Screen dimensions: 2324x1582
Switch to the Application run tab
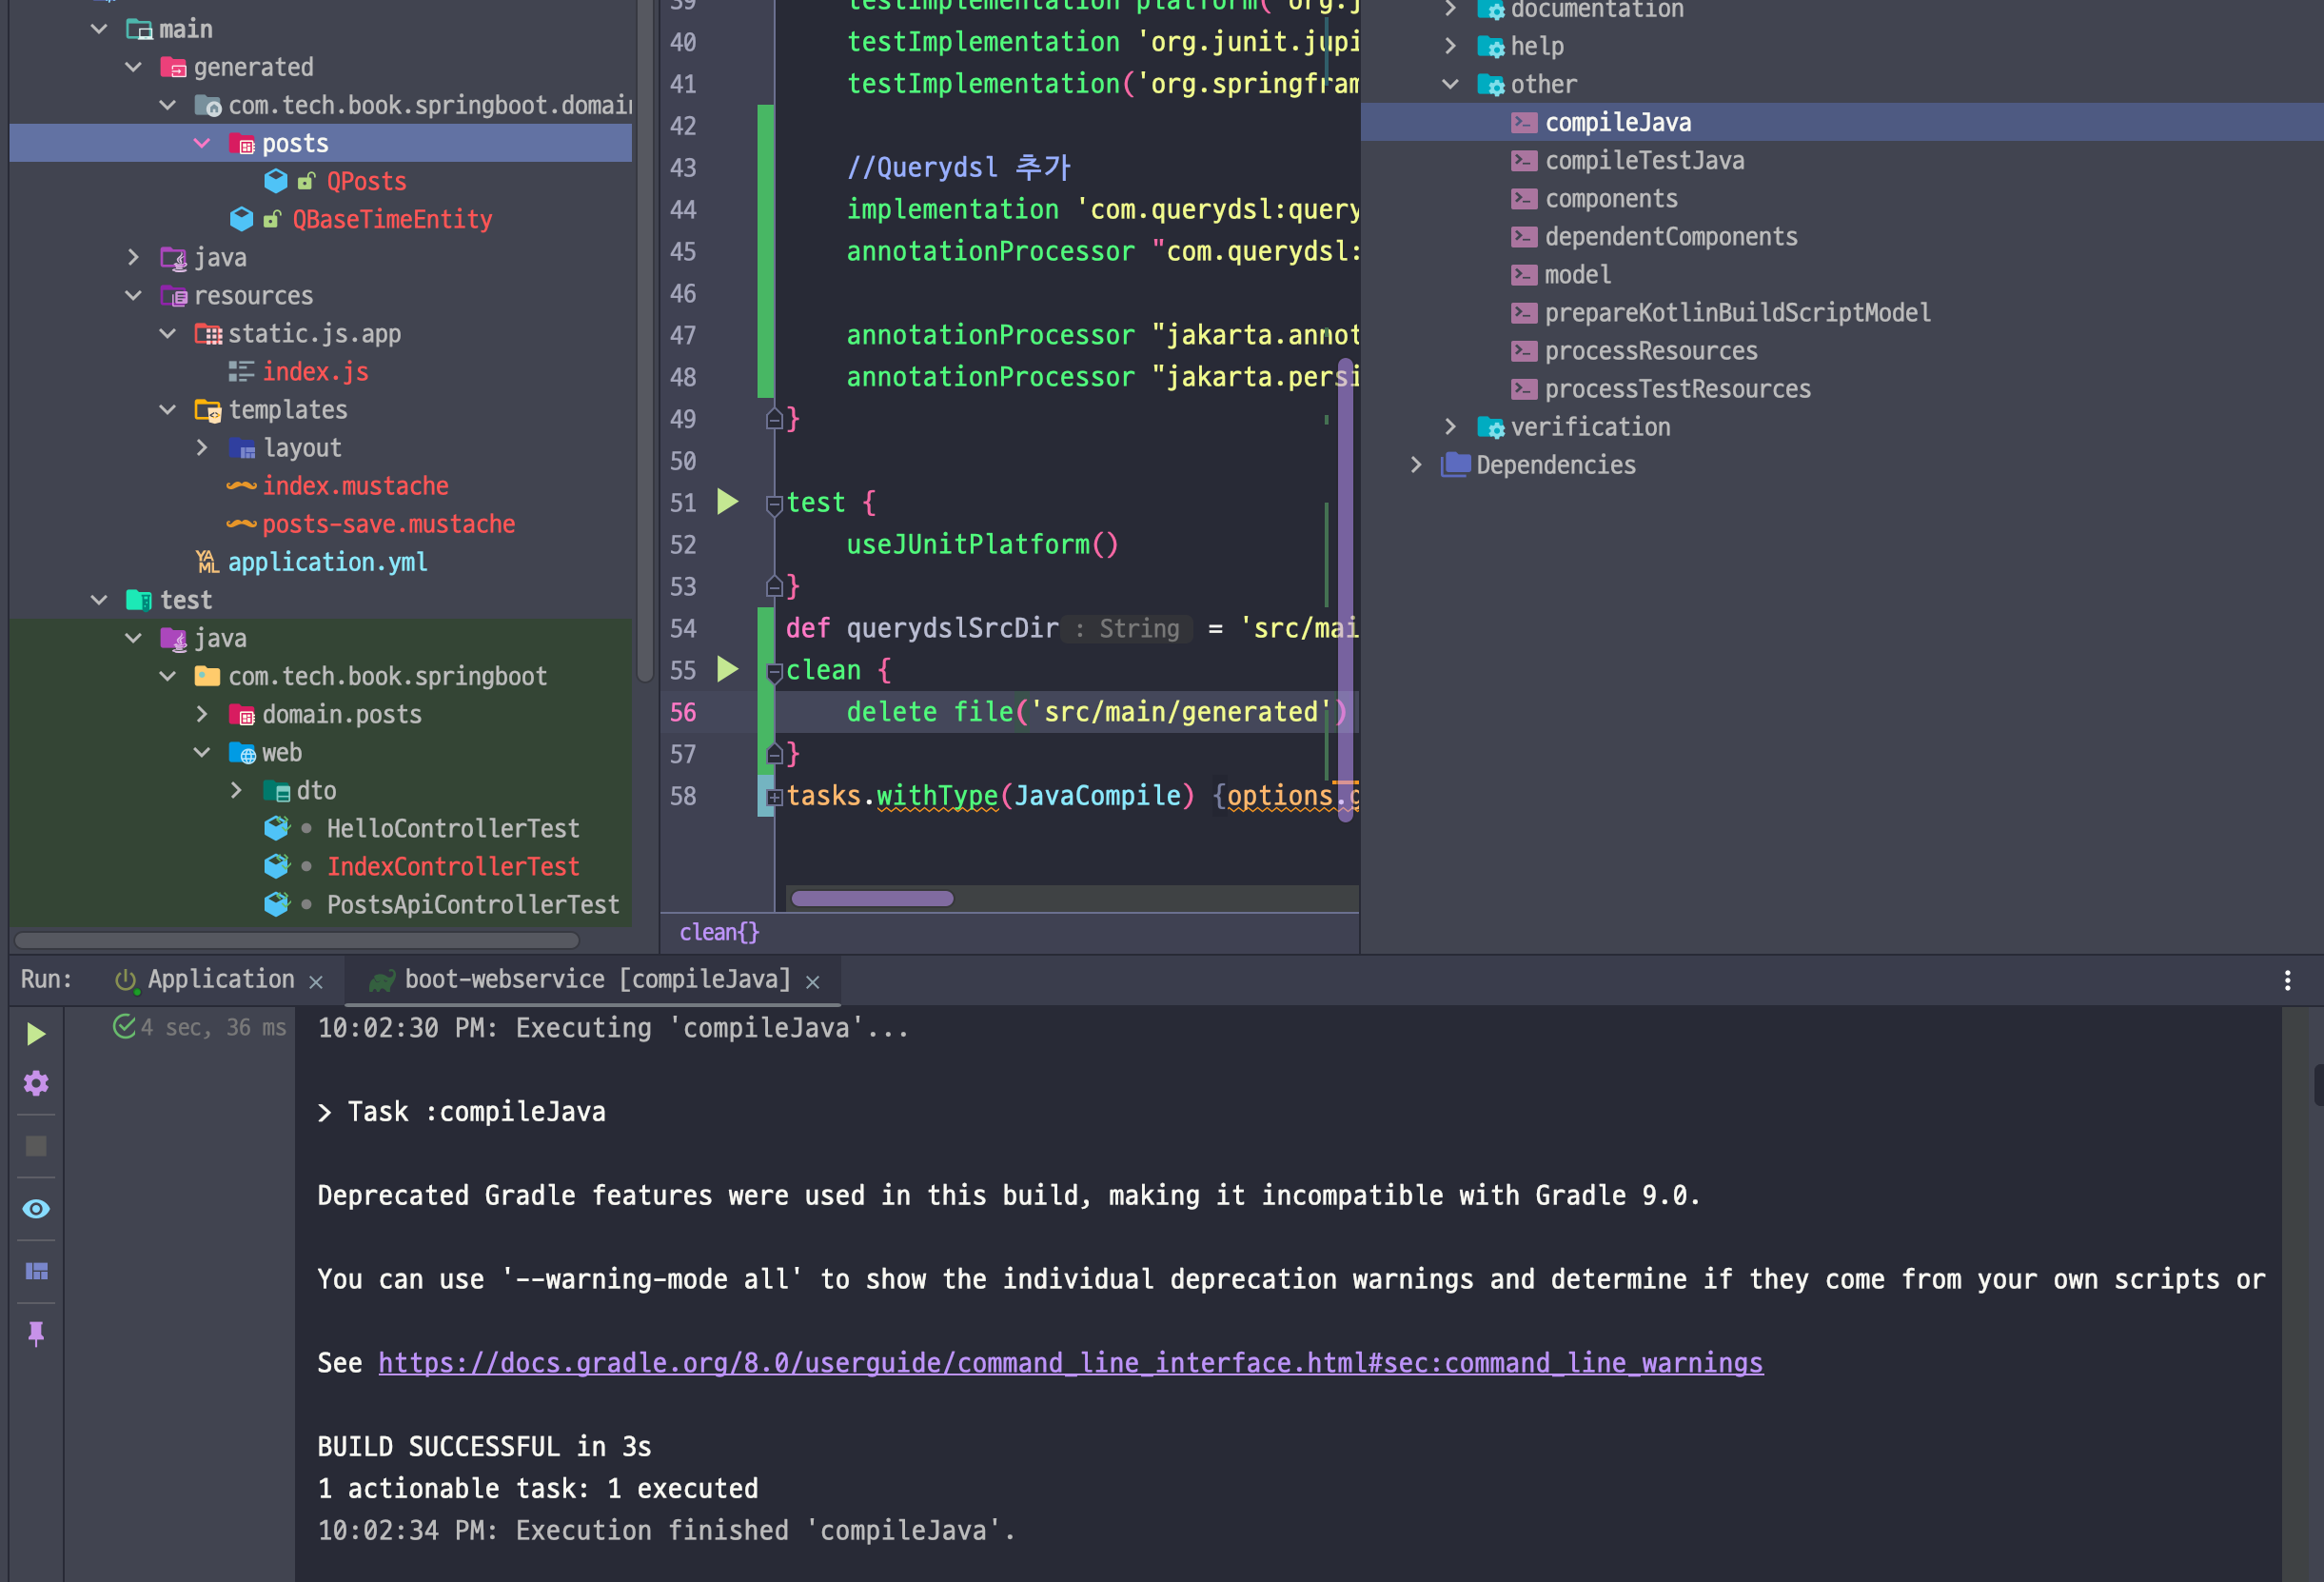[220, 980]
